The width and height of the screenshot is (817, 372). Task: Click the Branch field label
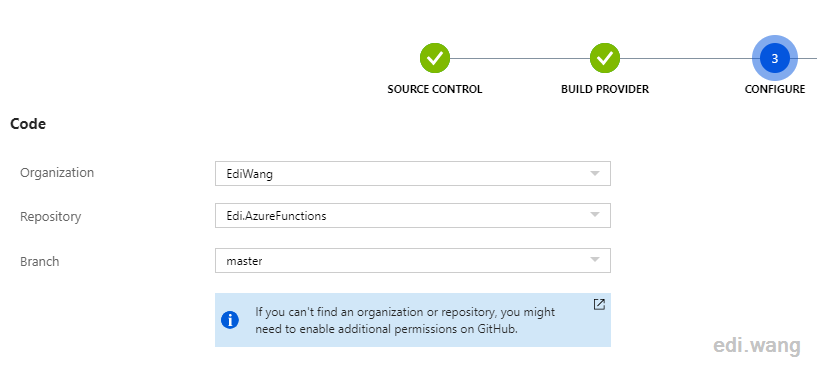coord(40,261)
